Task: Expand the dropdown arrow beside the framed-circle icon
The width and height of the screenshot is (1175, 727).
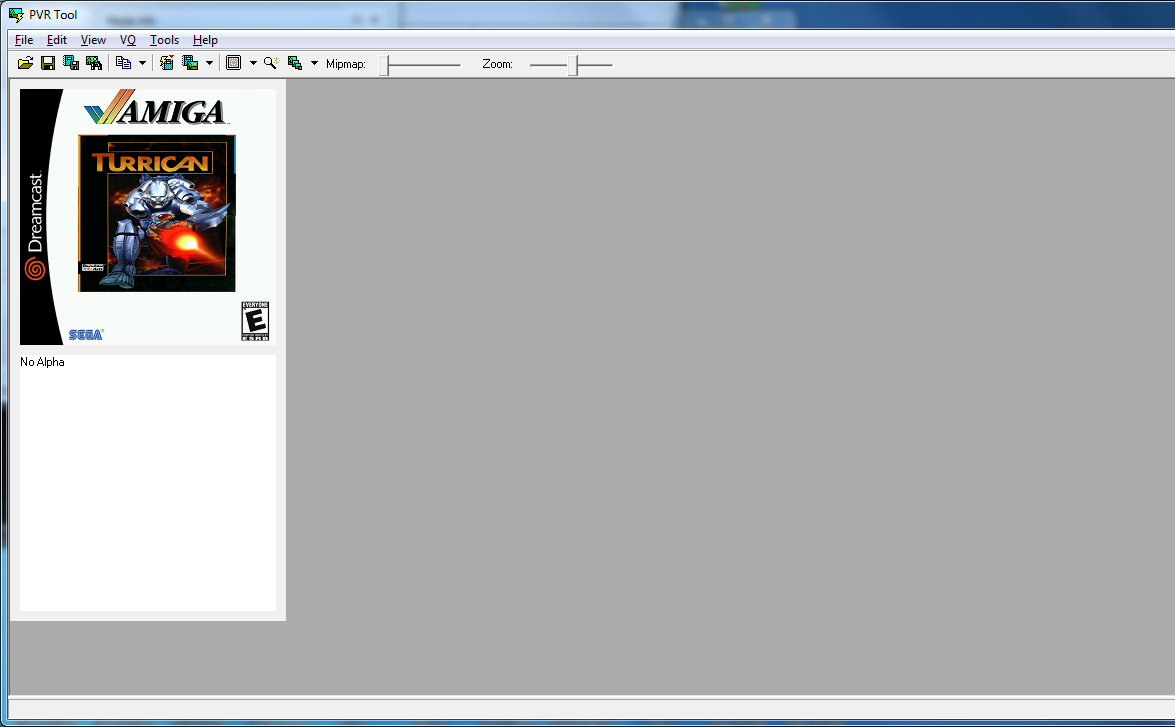Action: 253,64
